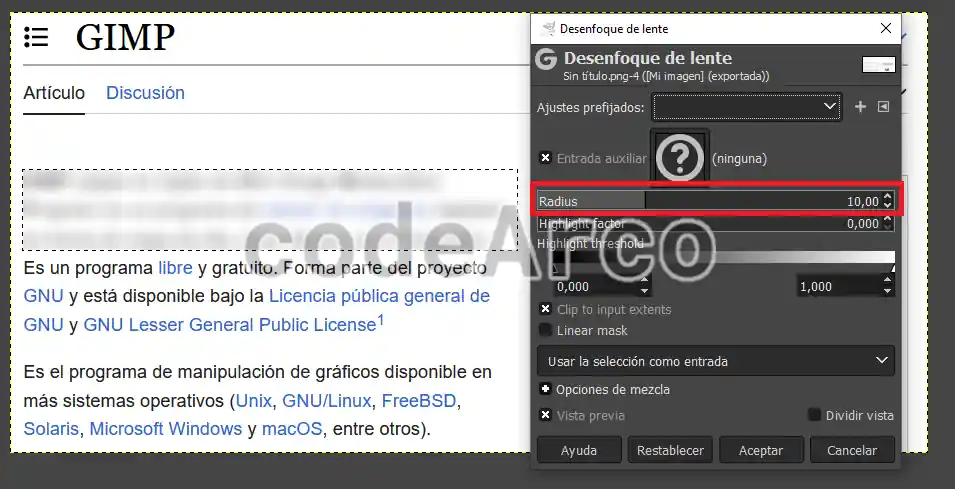Click the Aceptar button
Screen dimensions: 955x489
click(x=761, y=451)
